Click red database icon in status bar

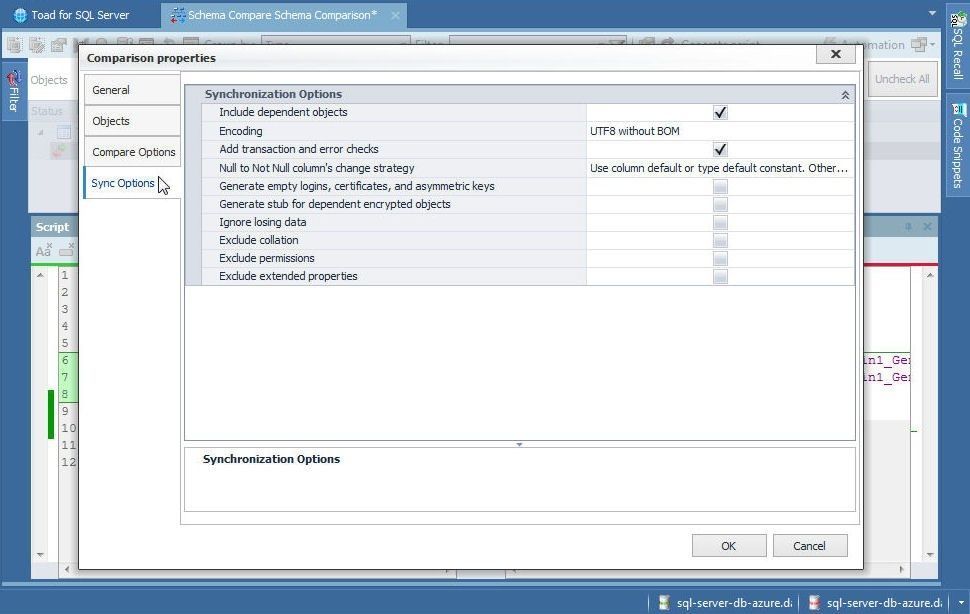click(814, 602)
